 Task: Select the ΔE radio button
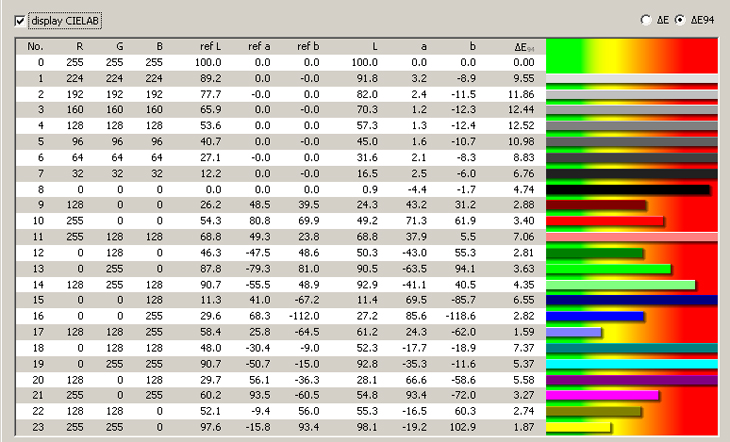click(645, 20)
